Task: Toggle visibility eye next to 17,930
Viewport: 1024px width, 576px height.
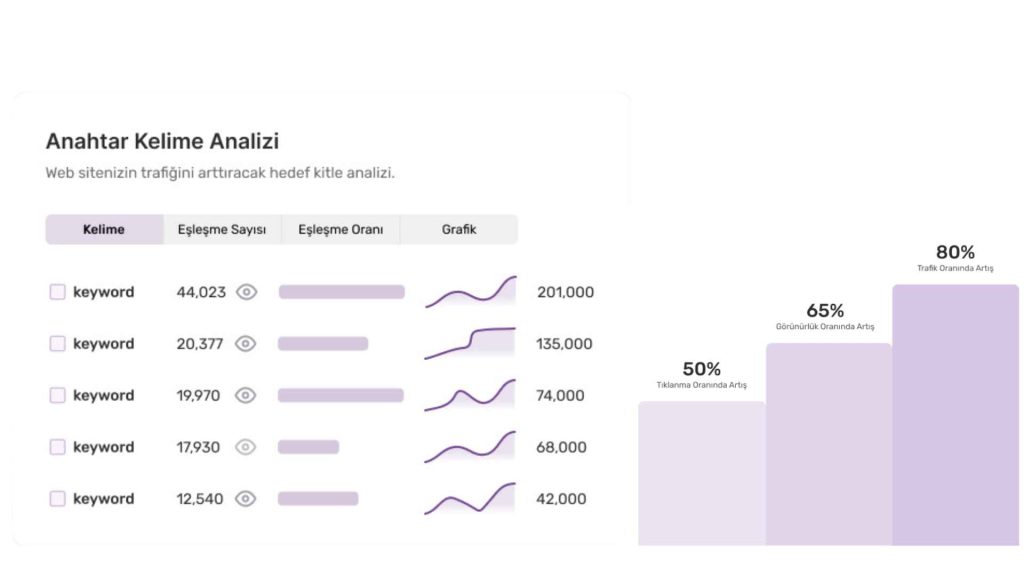Action: point(245,447)
